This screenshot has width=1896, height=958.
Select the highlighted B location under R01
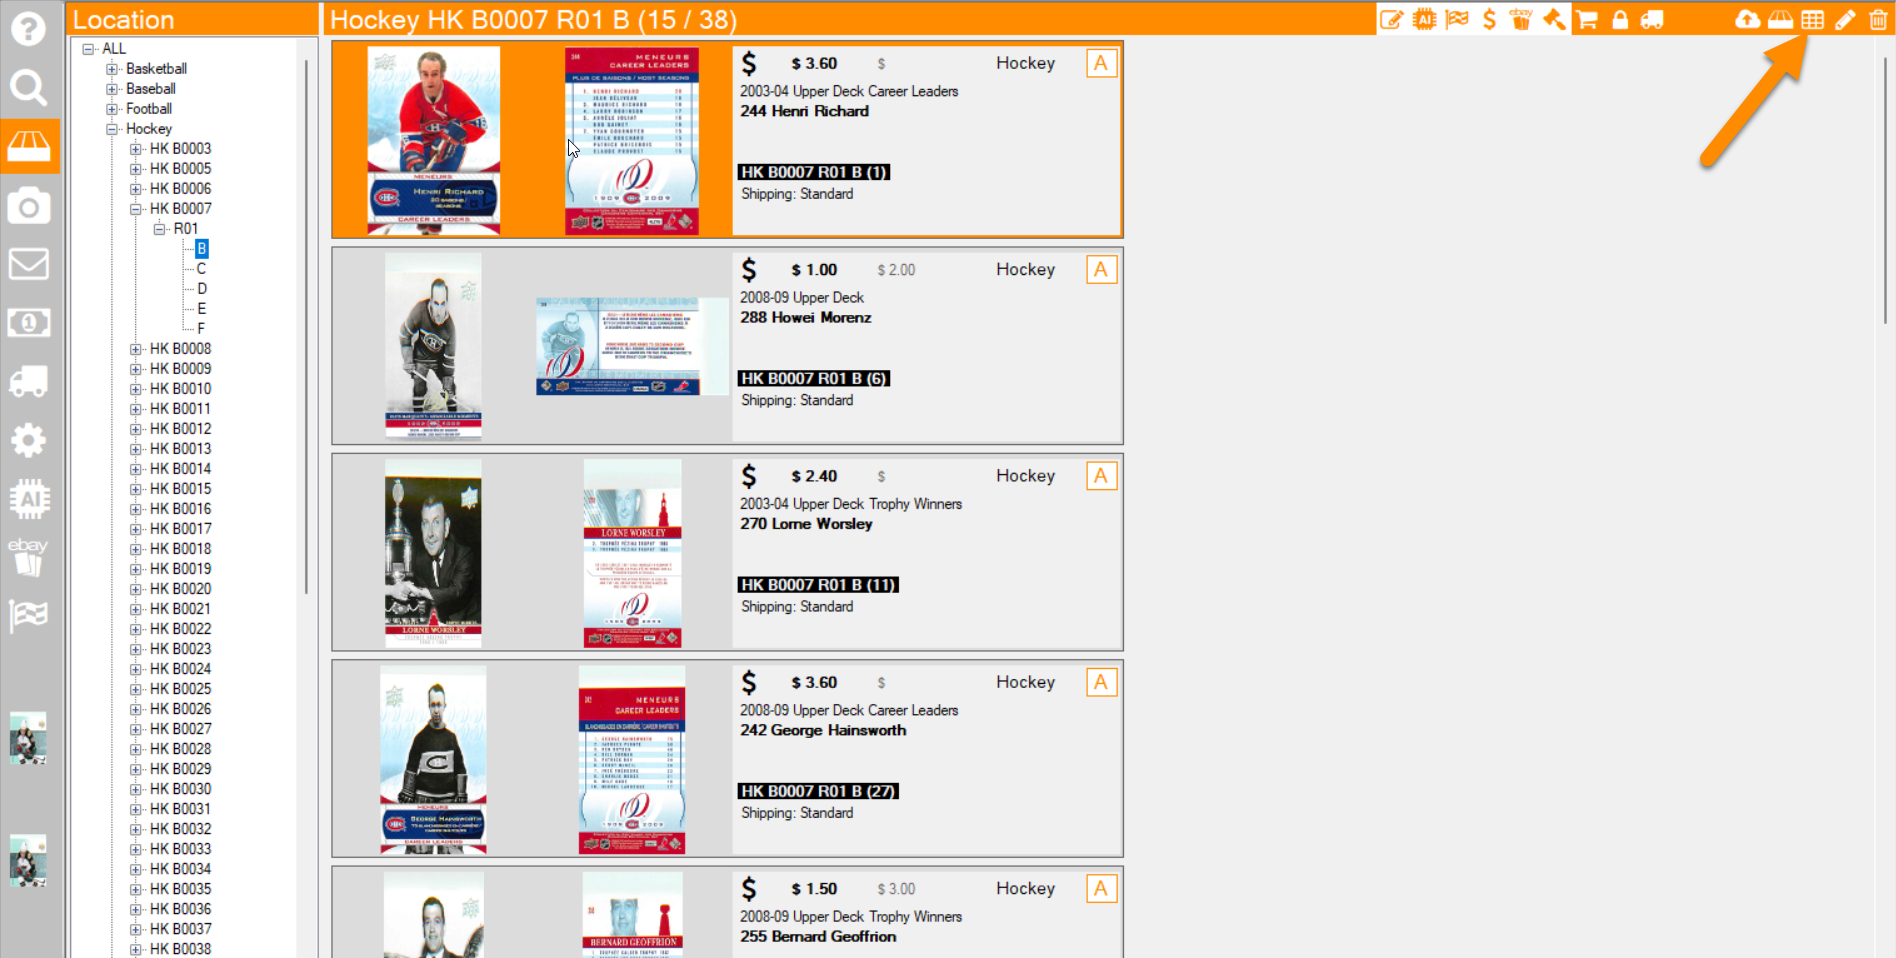(x=202, y=248)
